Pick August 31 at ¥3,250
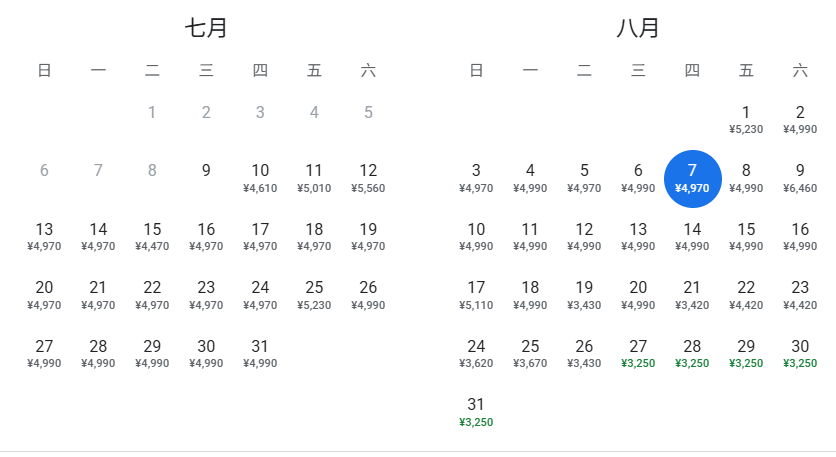This screenshot has width=836, height=457. point(476,410)
